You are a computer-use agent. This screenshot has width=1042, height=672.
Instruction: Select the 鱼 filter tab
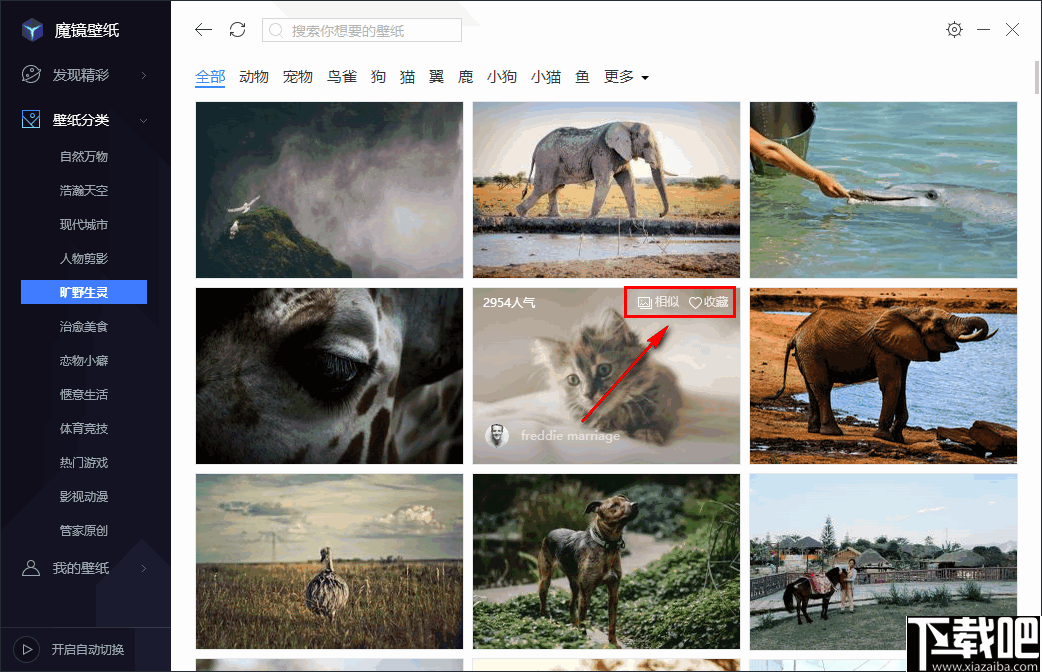[582, 77]
